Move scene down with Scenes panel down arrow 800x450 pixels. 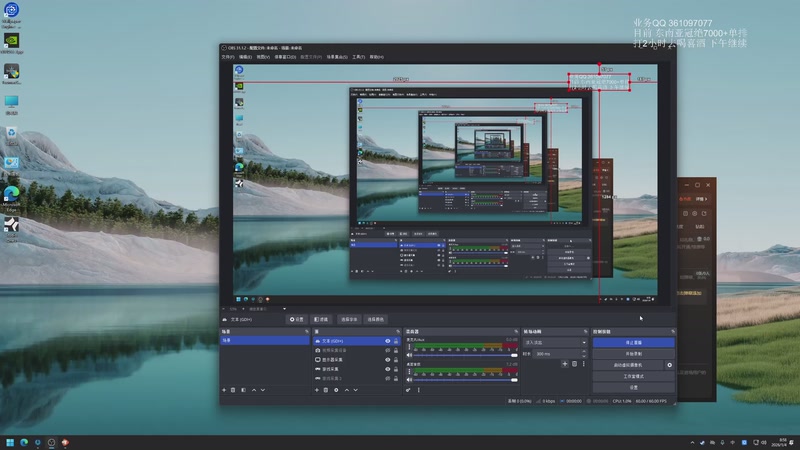tap(263, 390)
